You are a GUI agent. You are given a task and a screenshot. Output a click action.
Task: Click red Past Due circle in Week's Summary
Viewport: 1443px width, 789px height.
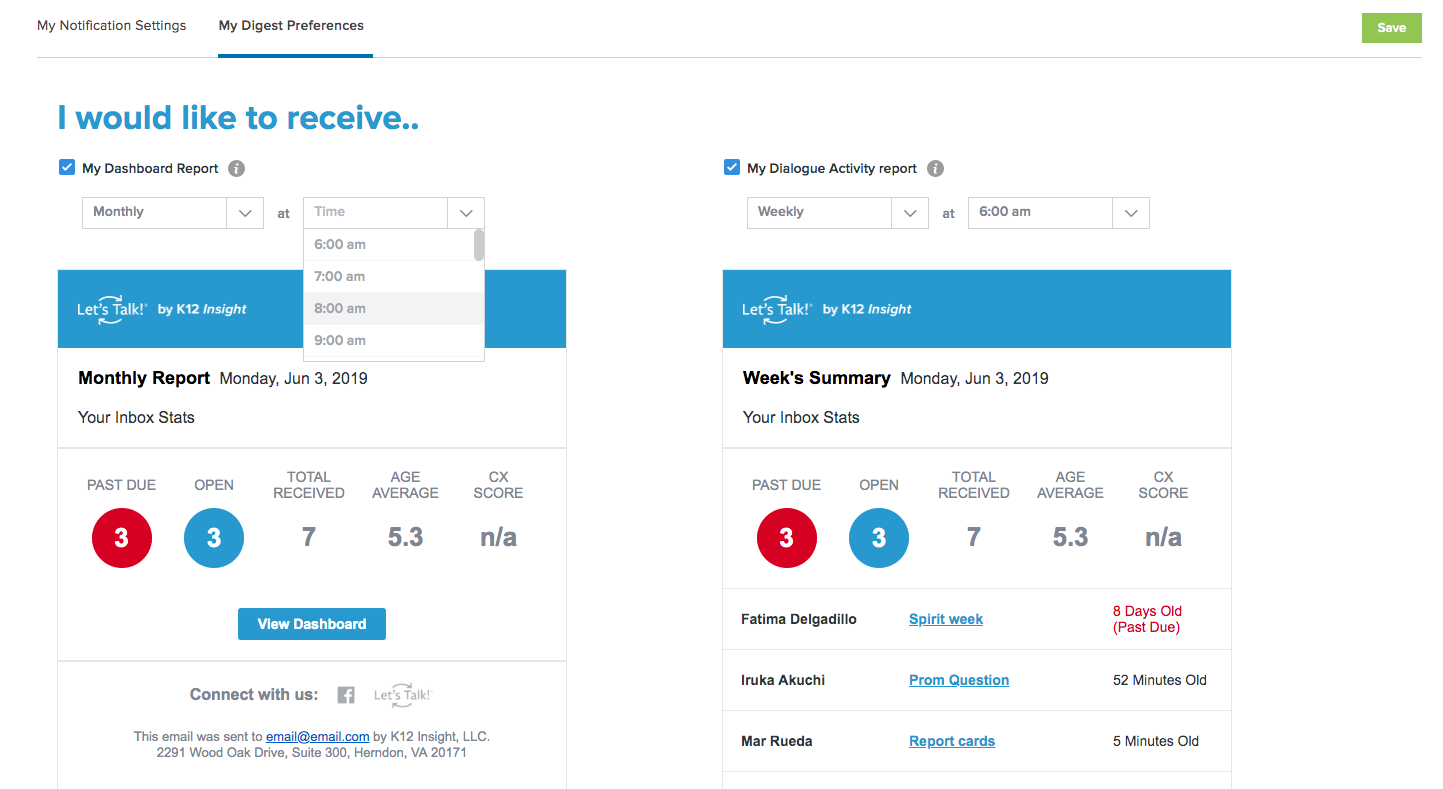pyautogui.click(x=787, y=538)
